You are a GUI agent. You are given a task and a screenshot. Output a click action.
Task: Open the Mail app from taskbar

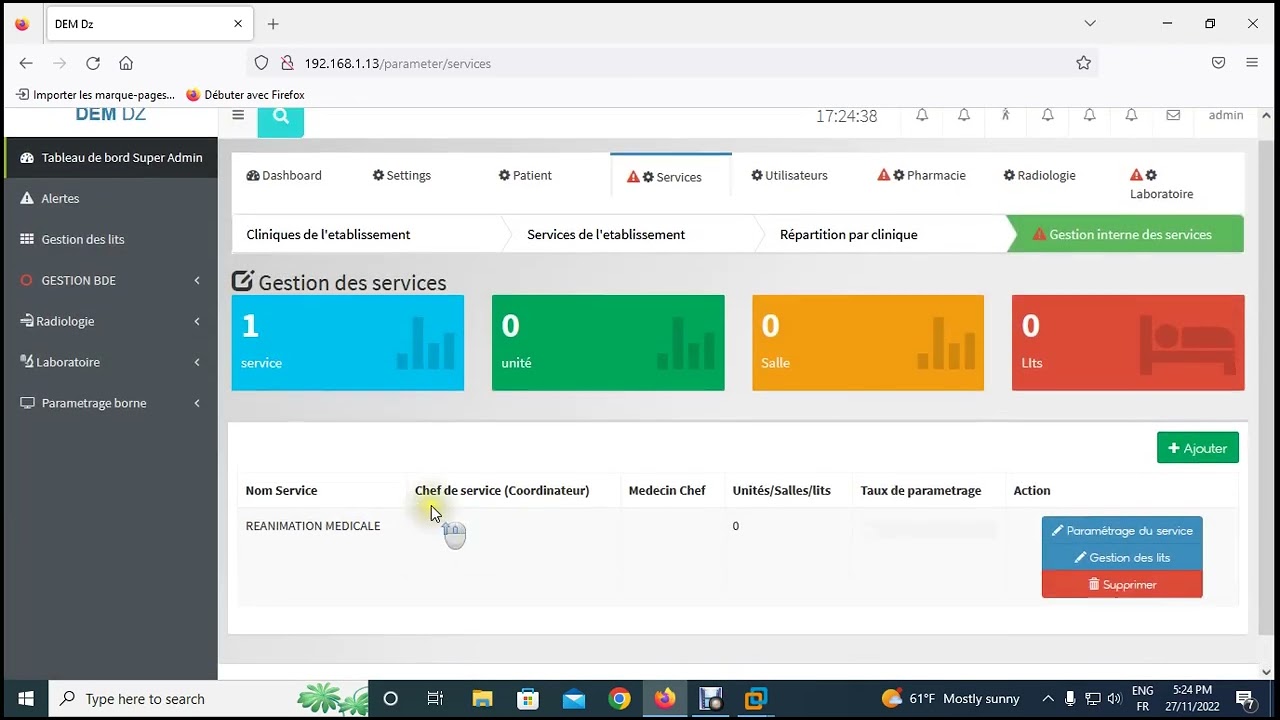point(574,698)
